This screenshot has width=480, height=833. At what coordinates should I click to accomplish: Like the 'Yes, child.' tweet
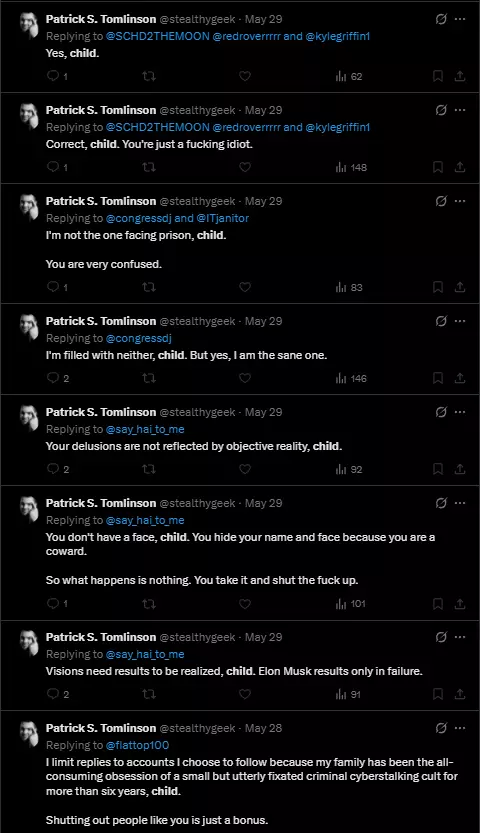(x=245, y=76)
